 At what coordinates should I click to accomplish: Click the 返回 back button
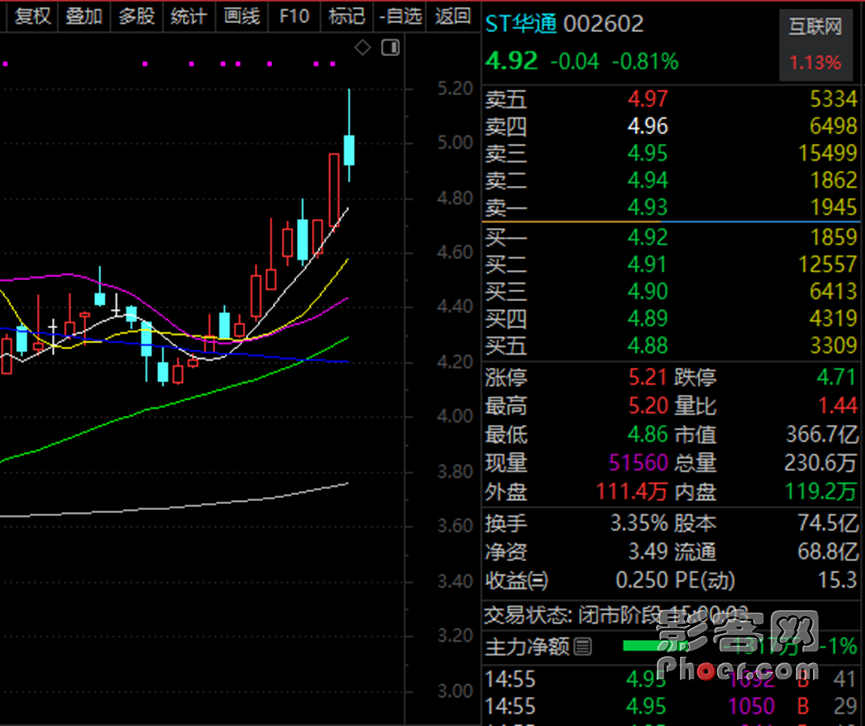(453, 17)
